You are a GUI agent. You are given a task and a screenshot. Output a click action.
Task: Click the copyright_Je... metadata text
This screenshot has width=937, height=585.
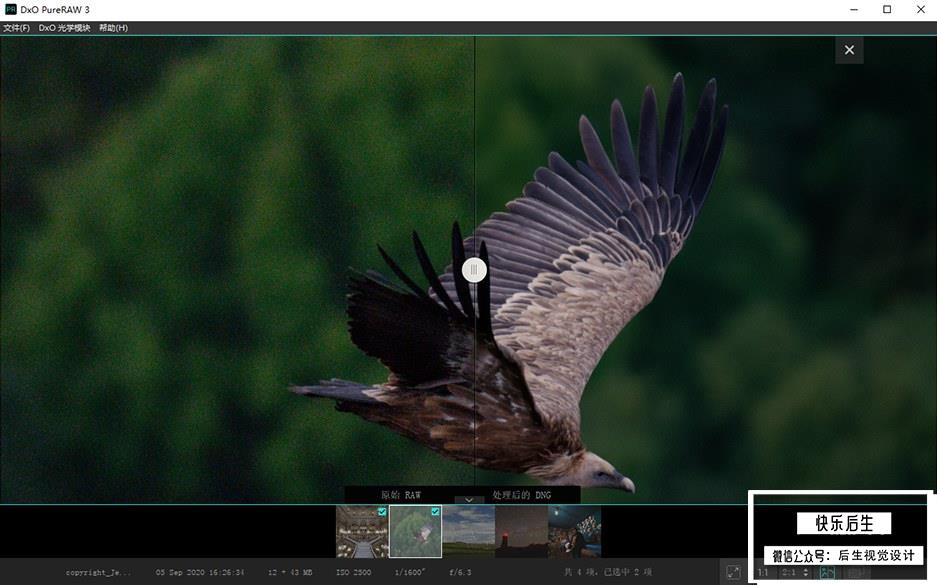tap(98, 572)
